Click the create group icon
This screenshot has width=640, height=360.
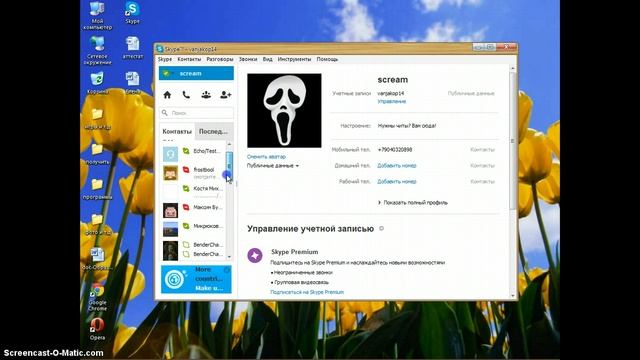[x=206, y=95]
